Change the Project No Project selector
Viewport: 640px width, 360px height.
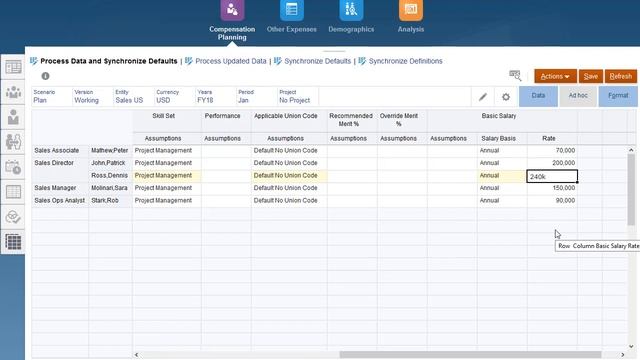[298, 97]
